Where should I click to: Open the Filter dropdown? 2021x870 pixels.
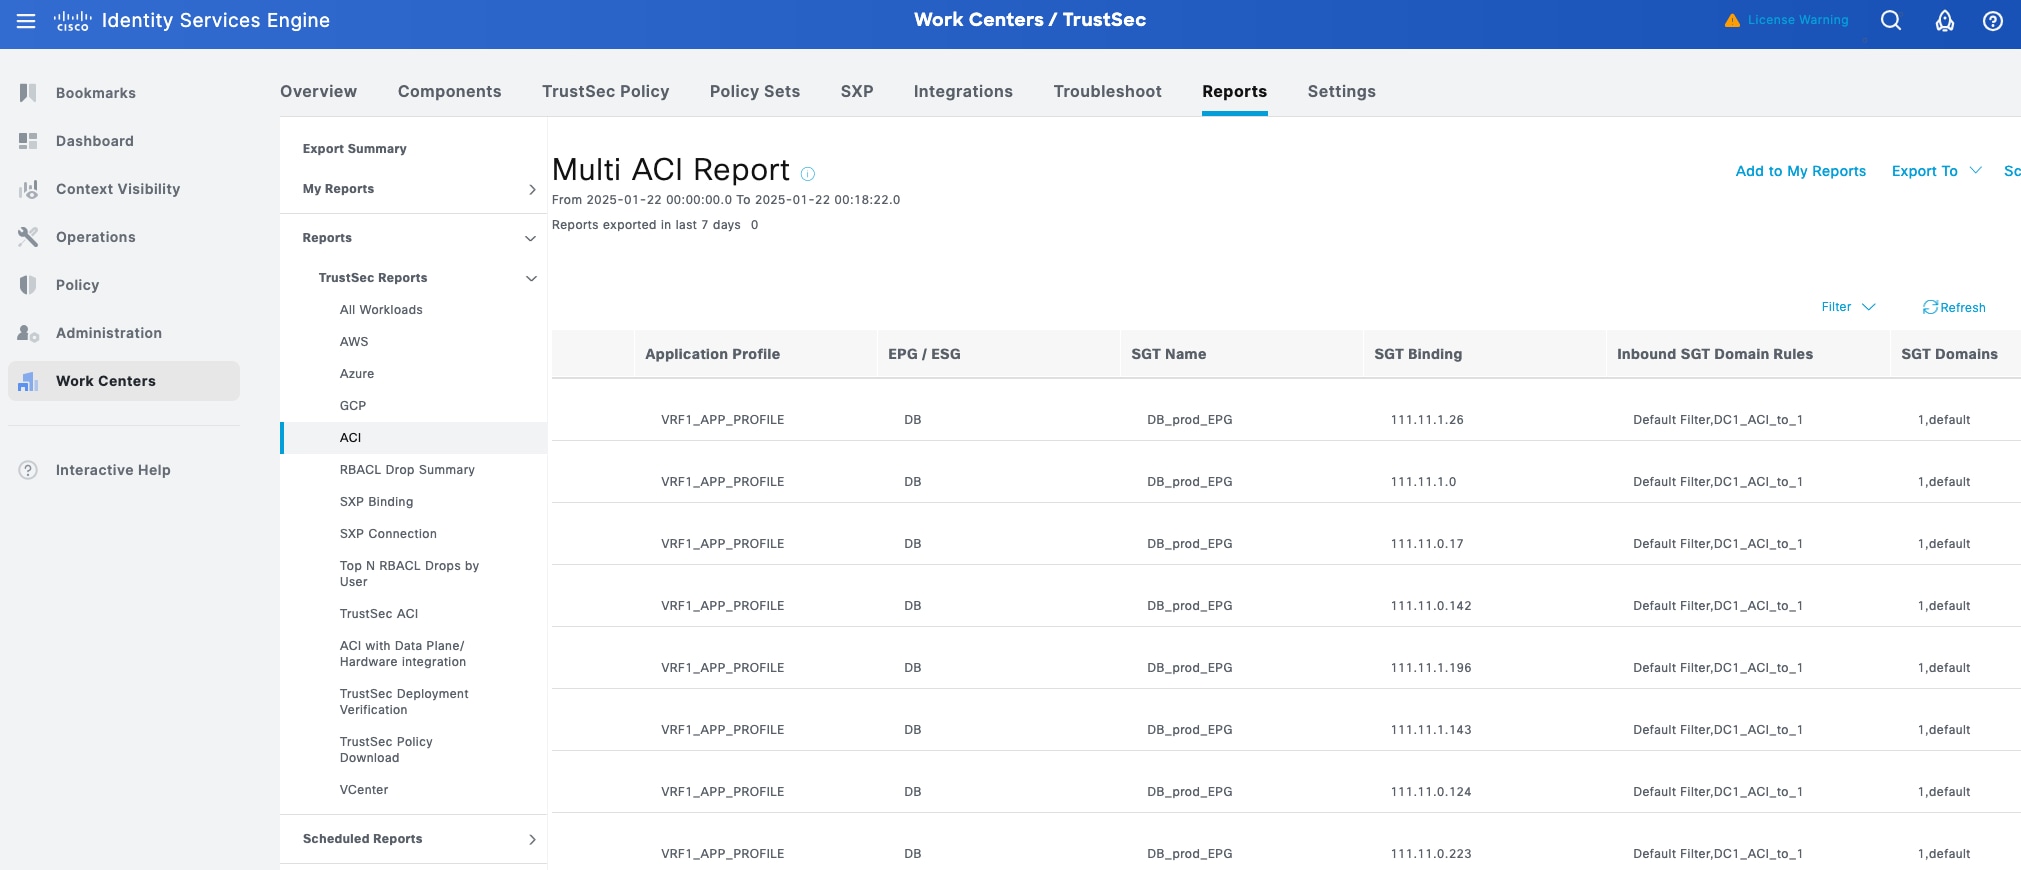(x=1847, y=307)
